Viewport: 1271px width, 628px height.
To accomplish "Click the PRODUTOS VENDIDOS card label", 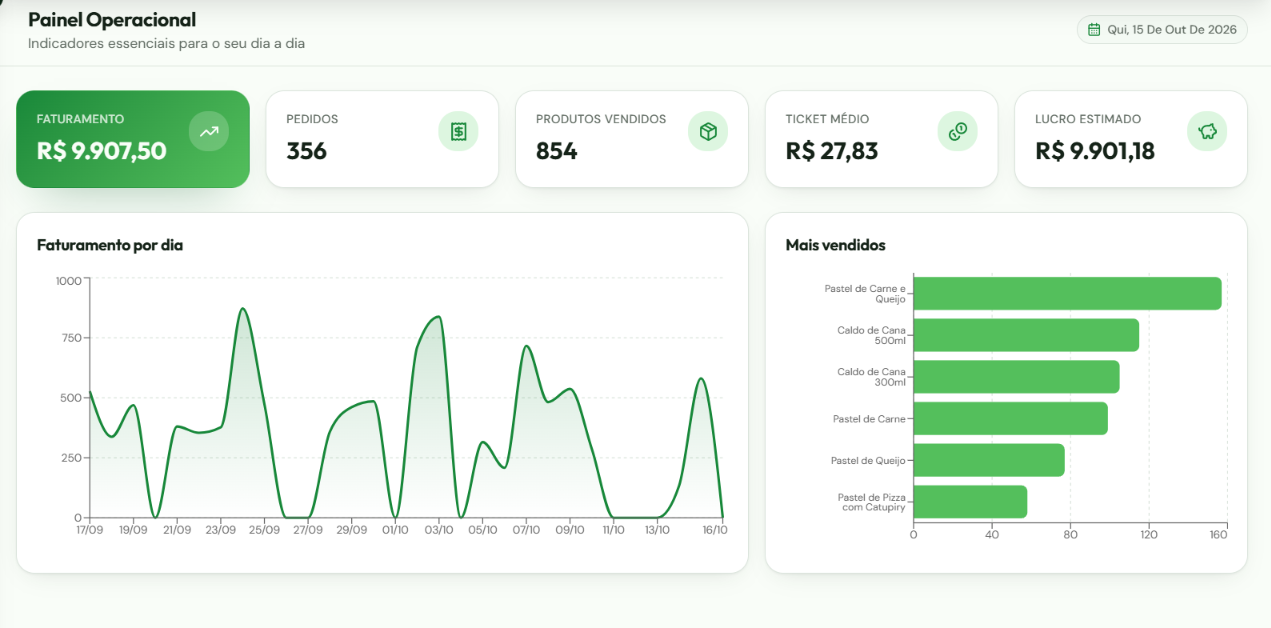I will [x=601, y=119].
